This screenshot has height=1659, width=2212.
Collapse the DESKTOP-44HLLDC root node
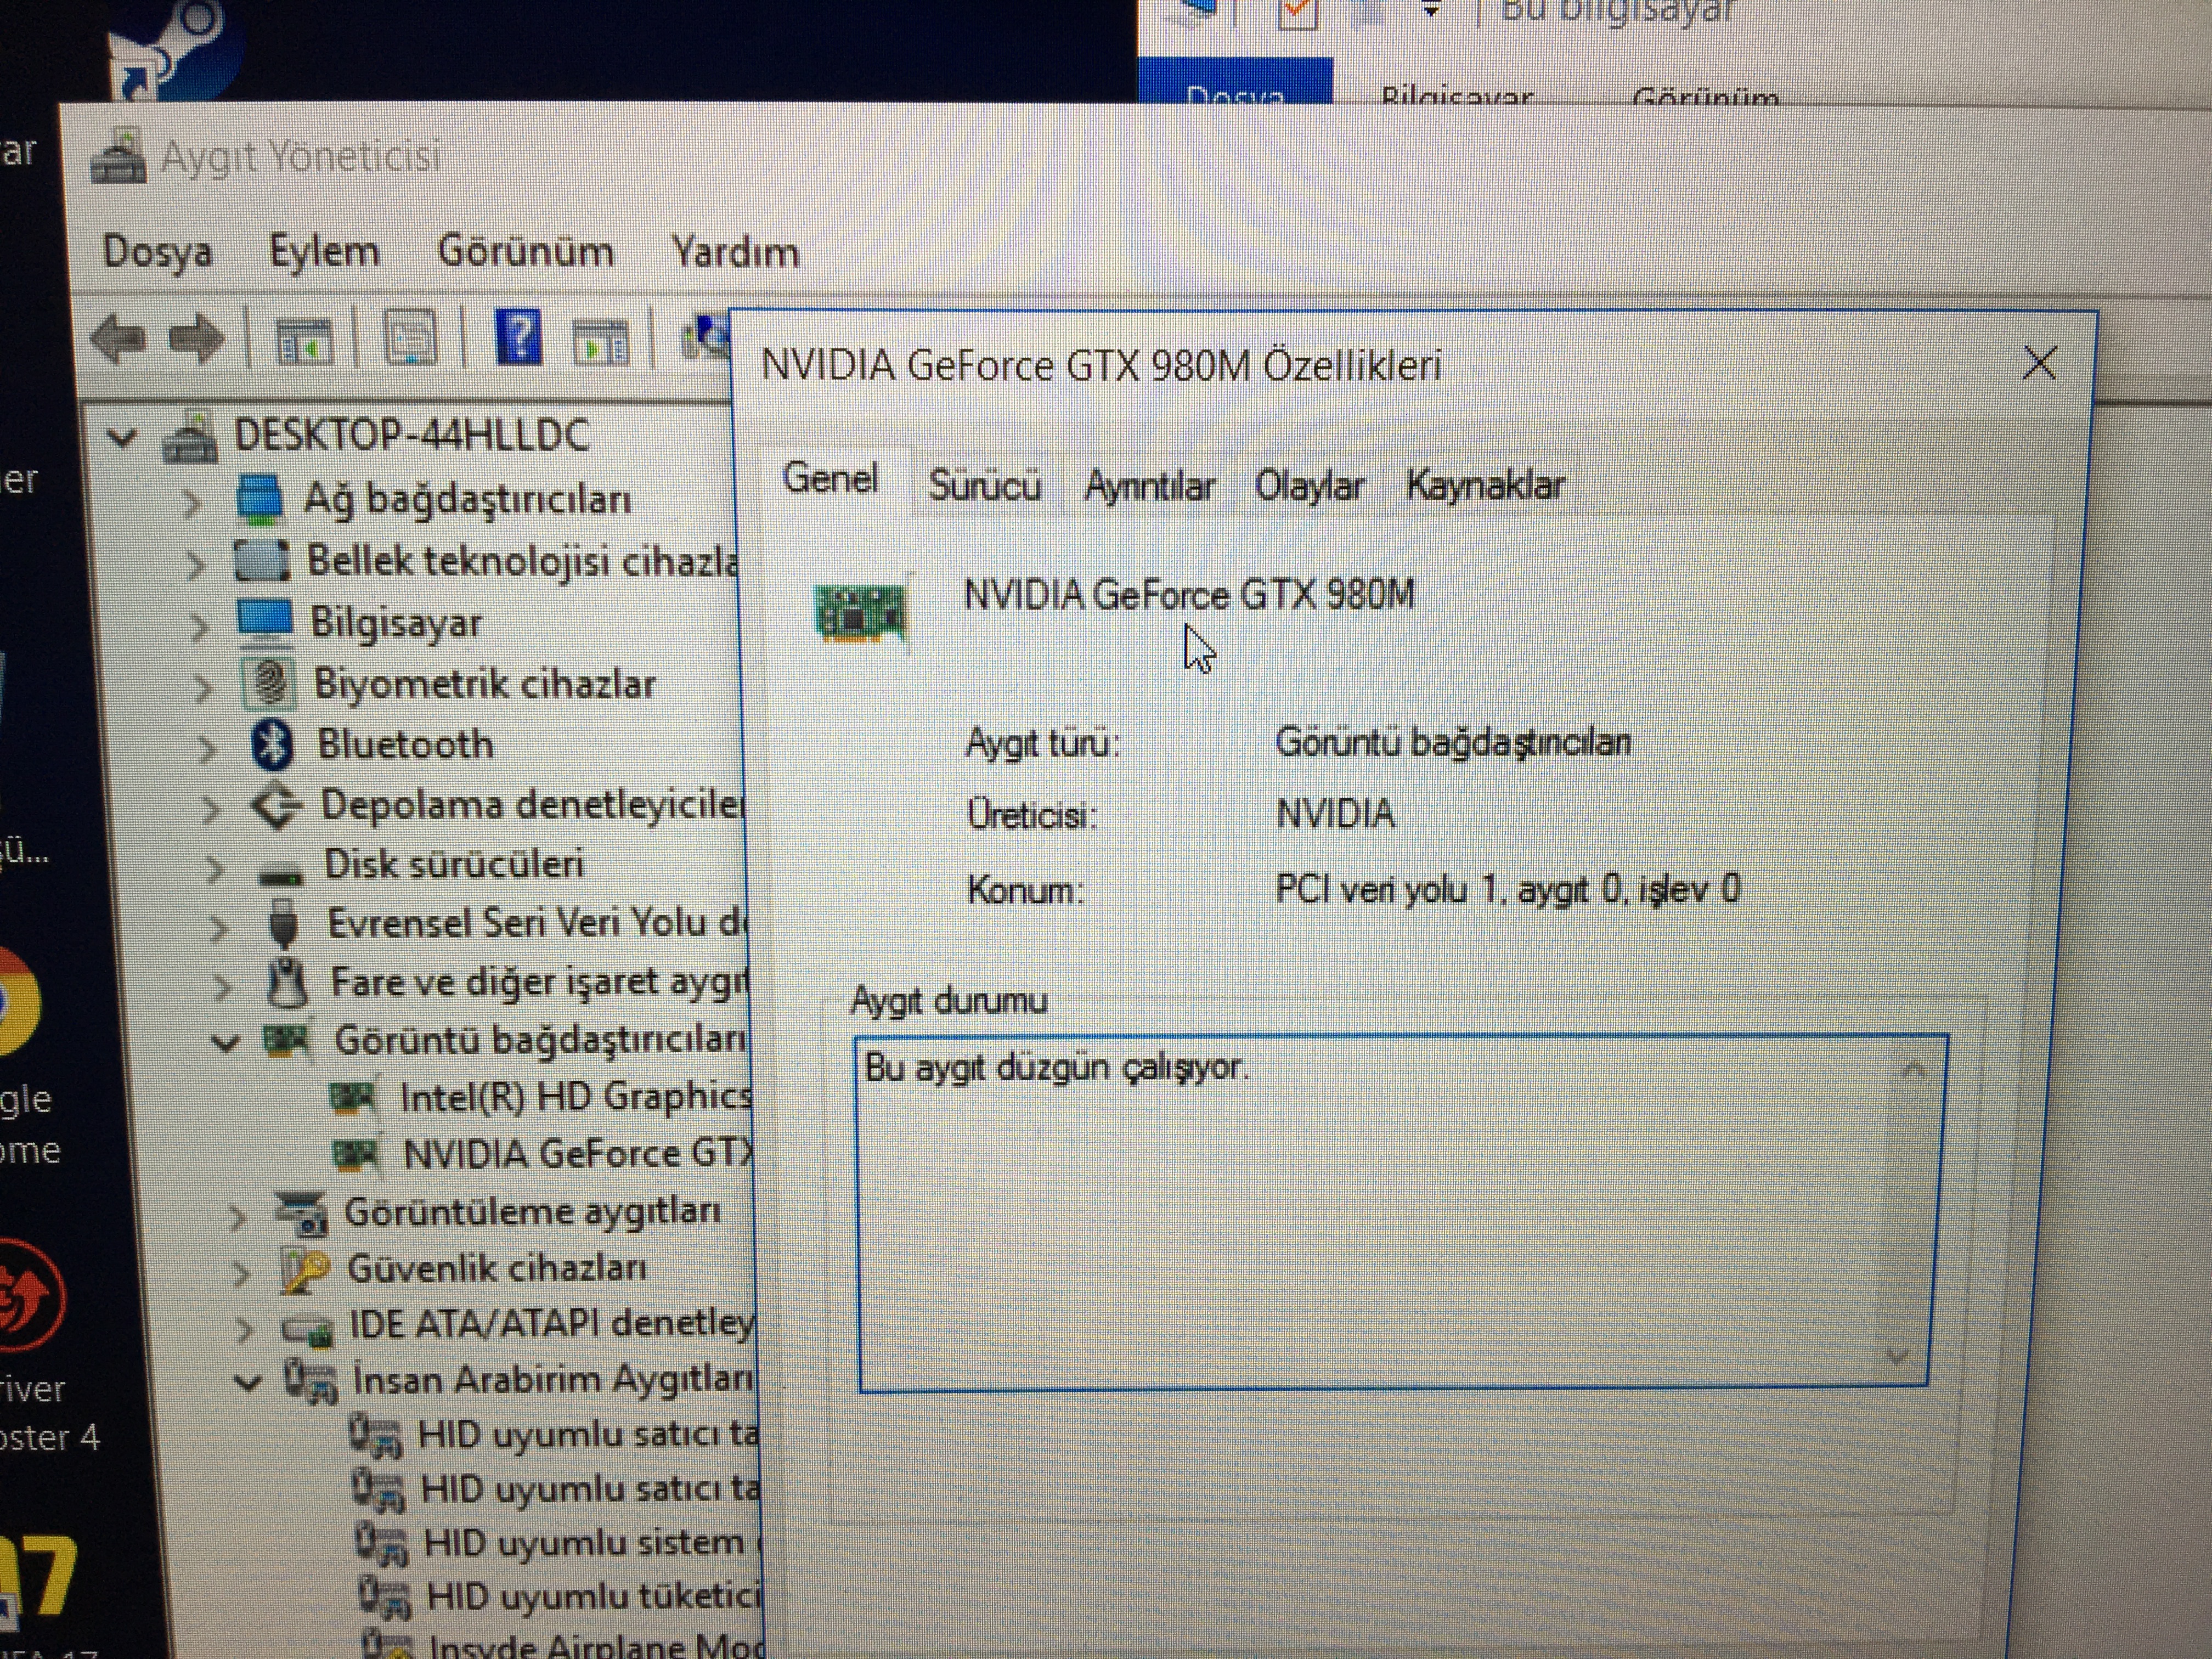pos(122,437)
